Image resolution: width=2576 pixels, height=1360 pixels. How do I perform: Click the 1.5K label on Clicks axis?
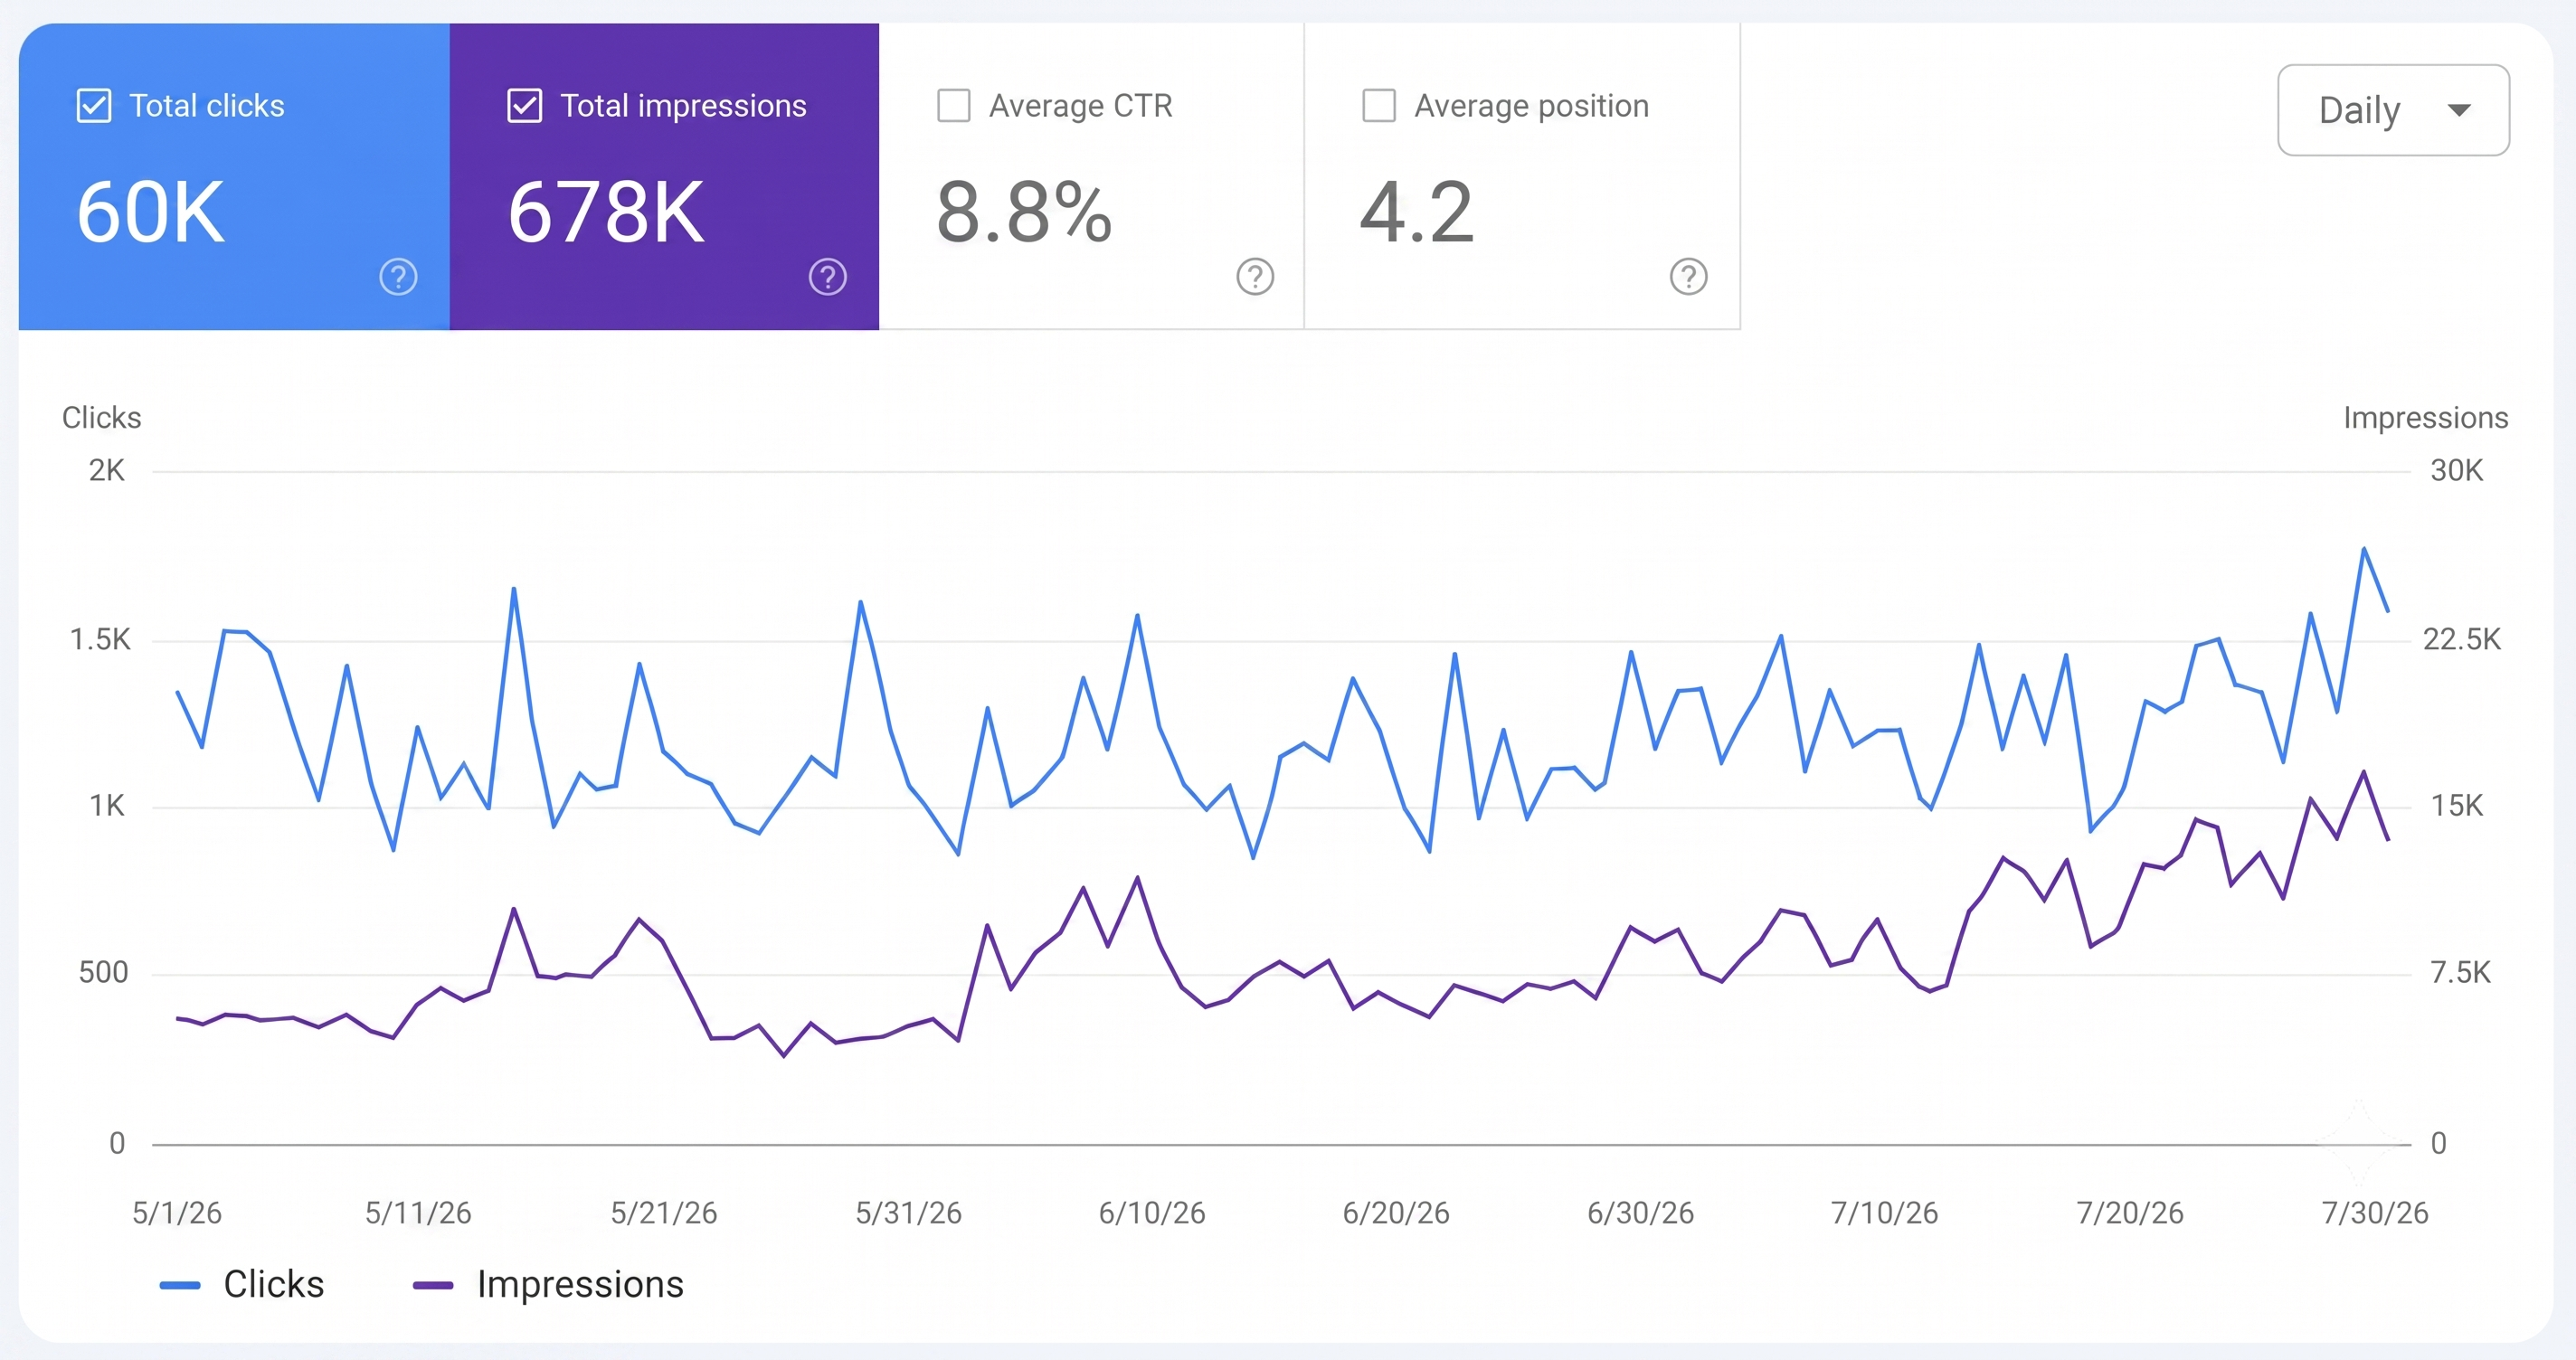tap(100, 639)
